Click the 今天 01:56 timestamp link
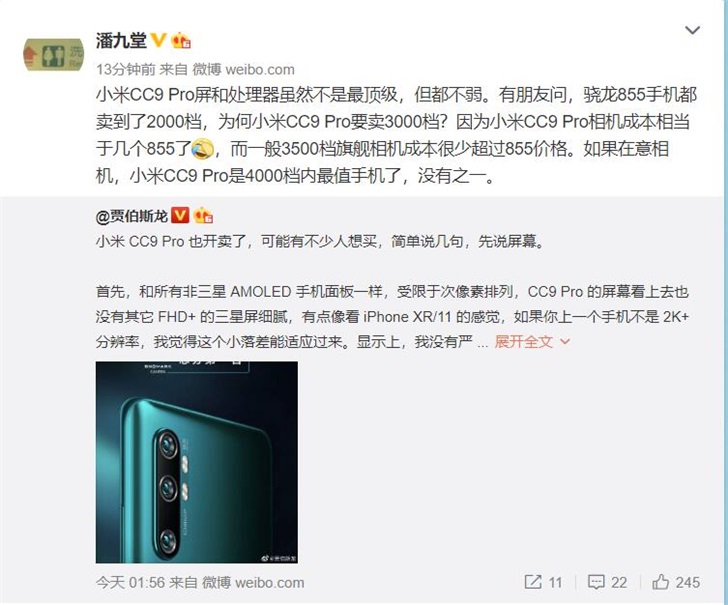 pyautogui.click(x=130, y=582)
